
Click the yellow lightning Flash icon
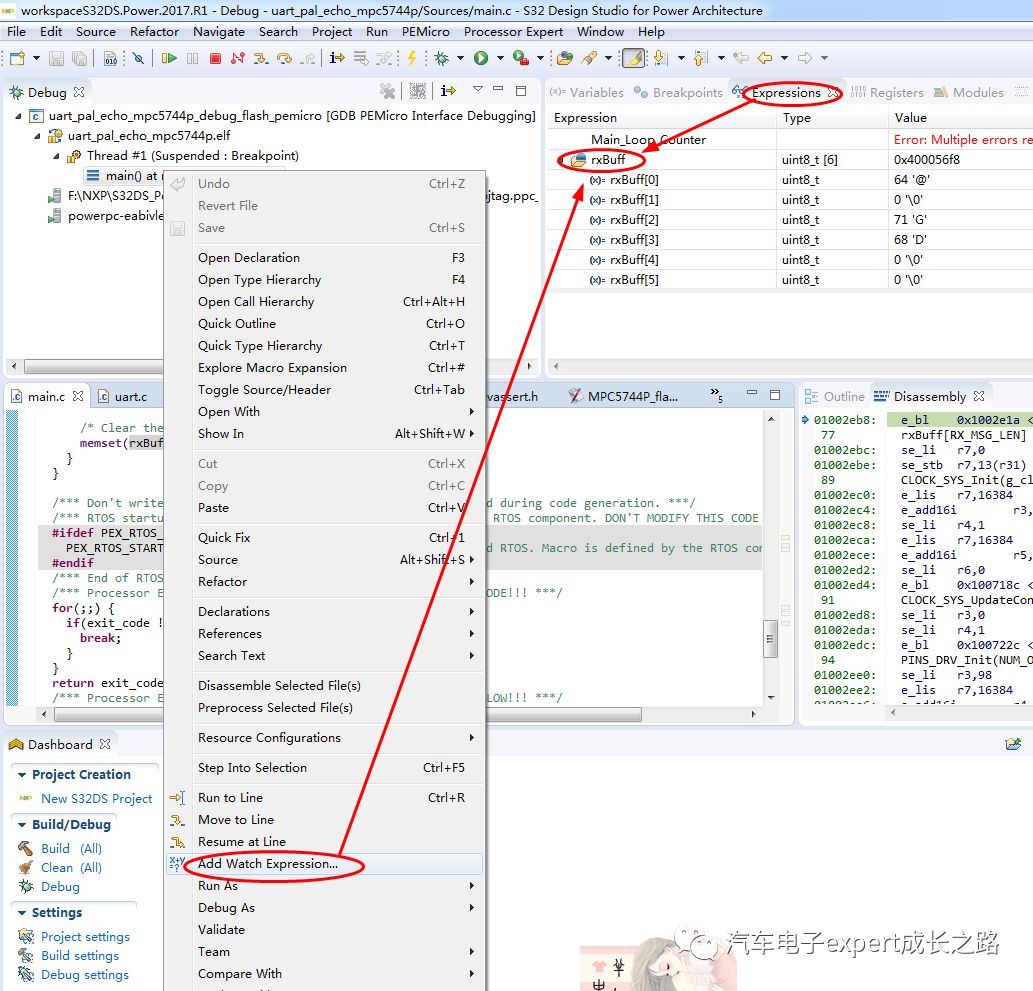pyautogui.click(x=412, y=58)
